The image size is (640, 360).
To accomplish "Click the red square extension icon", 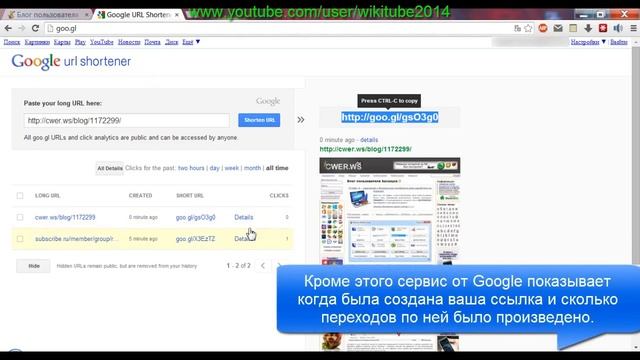I will pyautogui.click(x=603, y=28).
